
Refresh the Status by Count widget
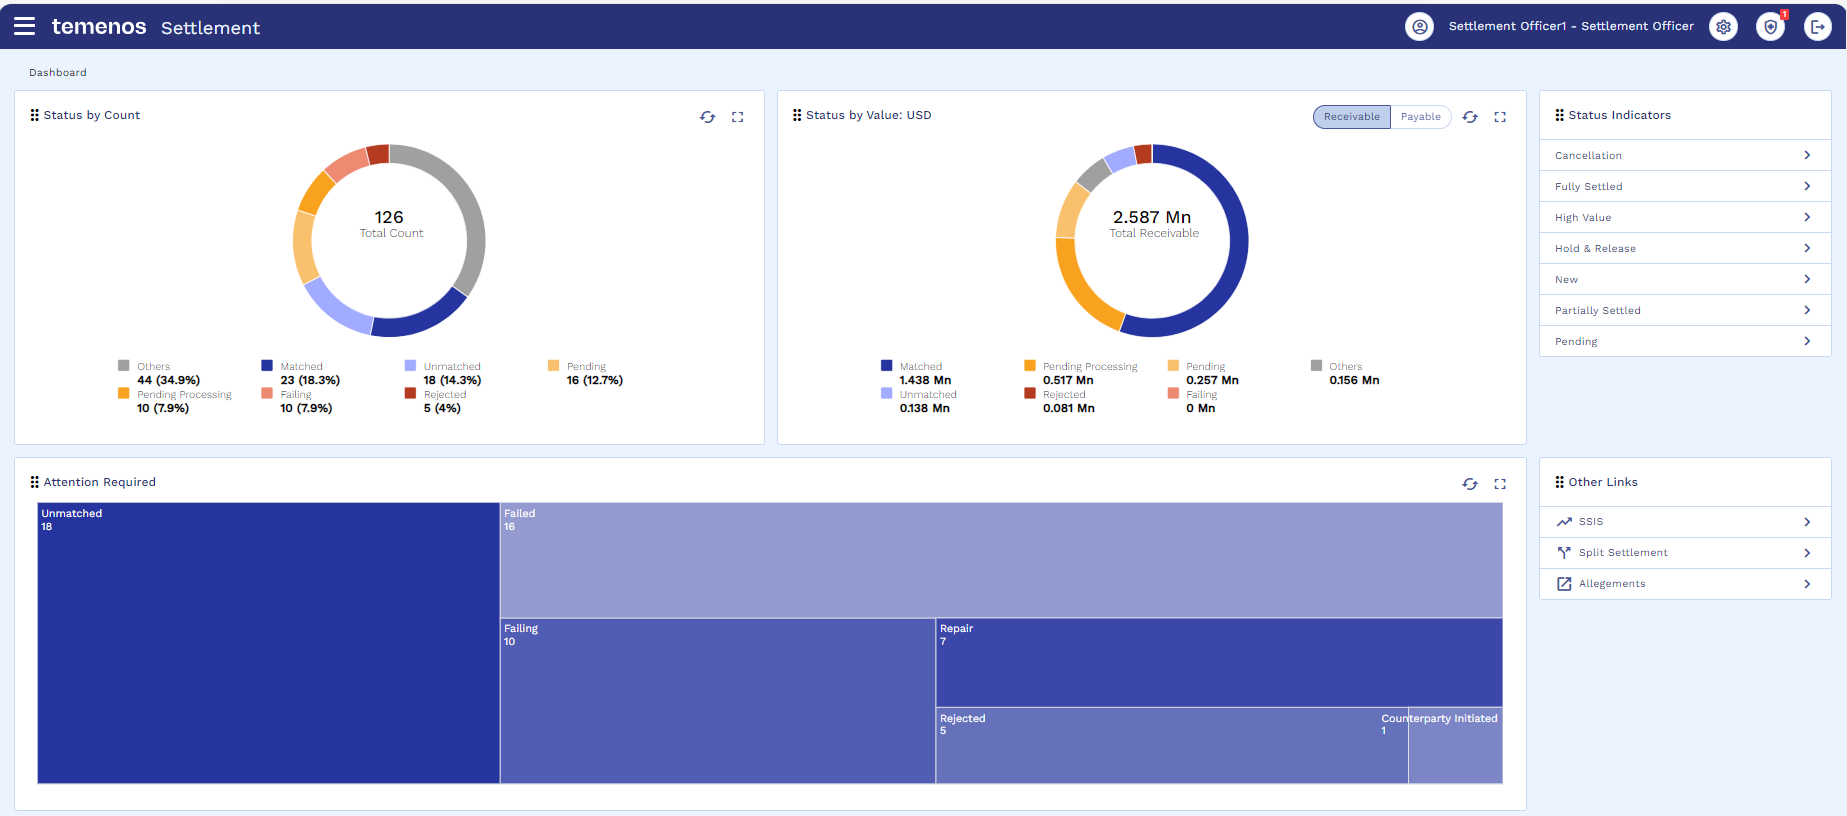click(x=707, y=117)
